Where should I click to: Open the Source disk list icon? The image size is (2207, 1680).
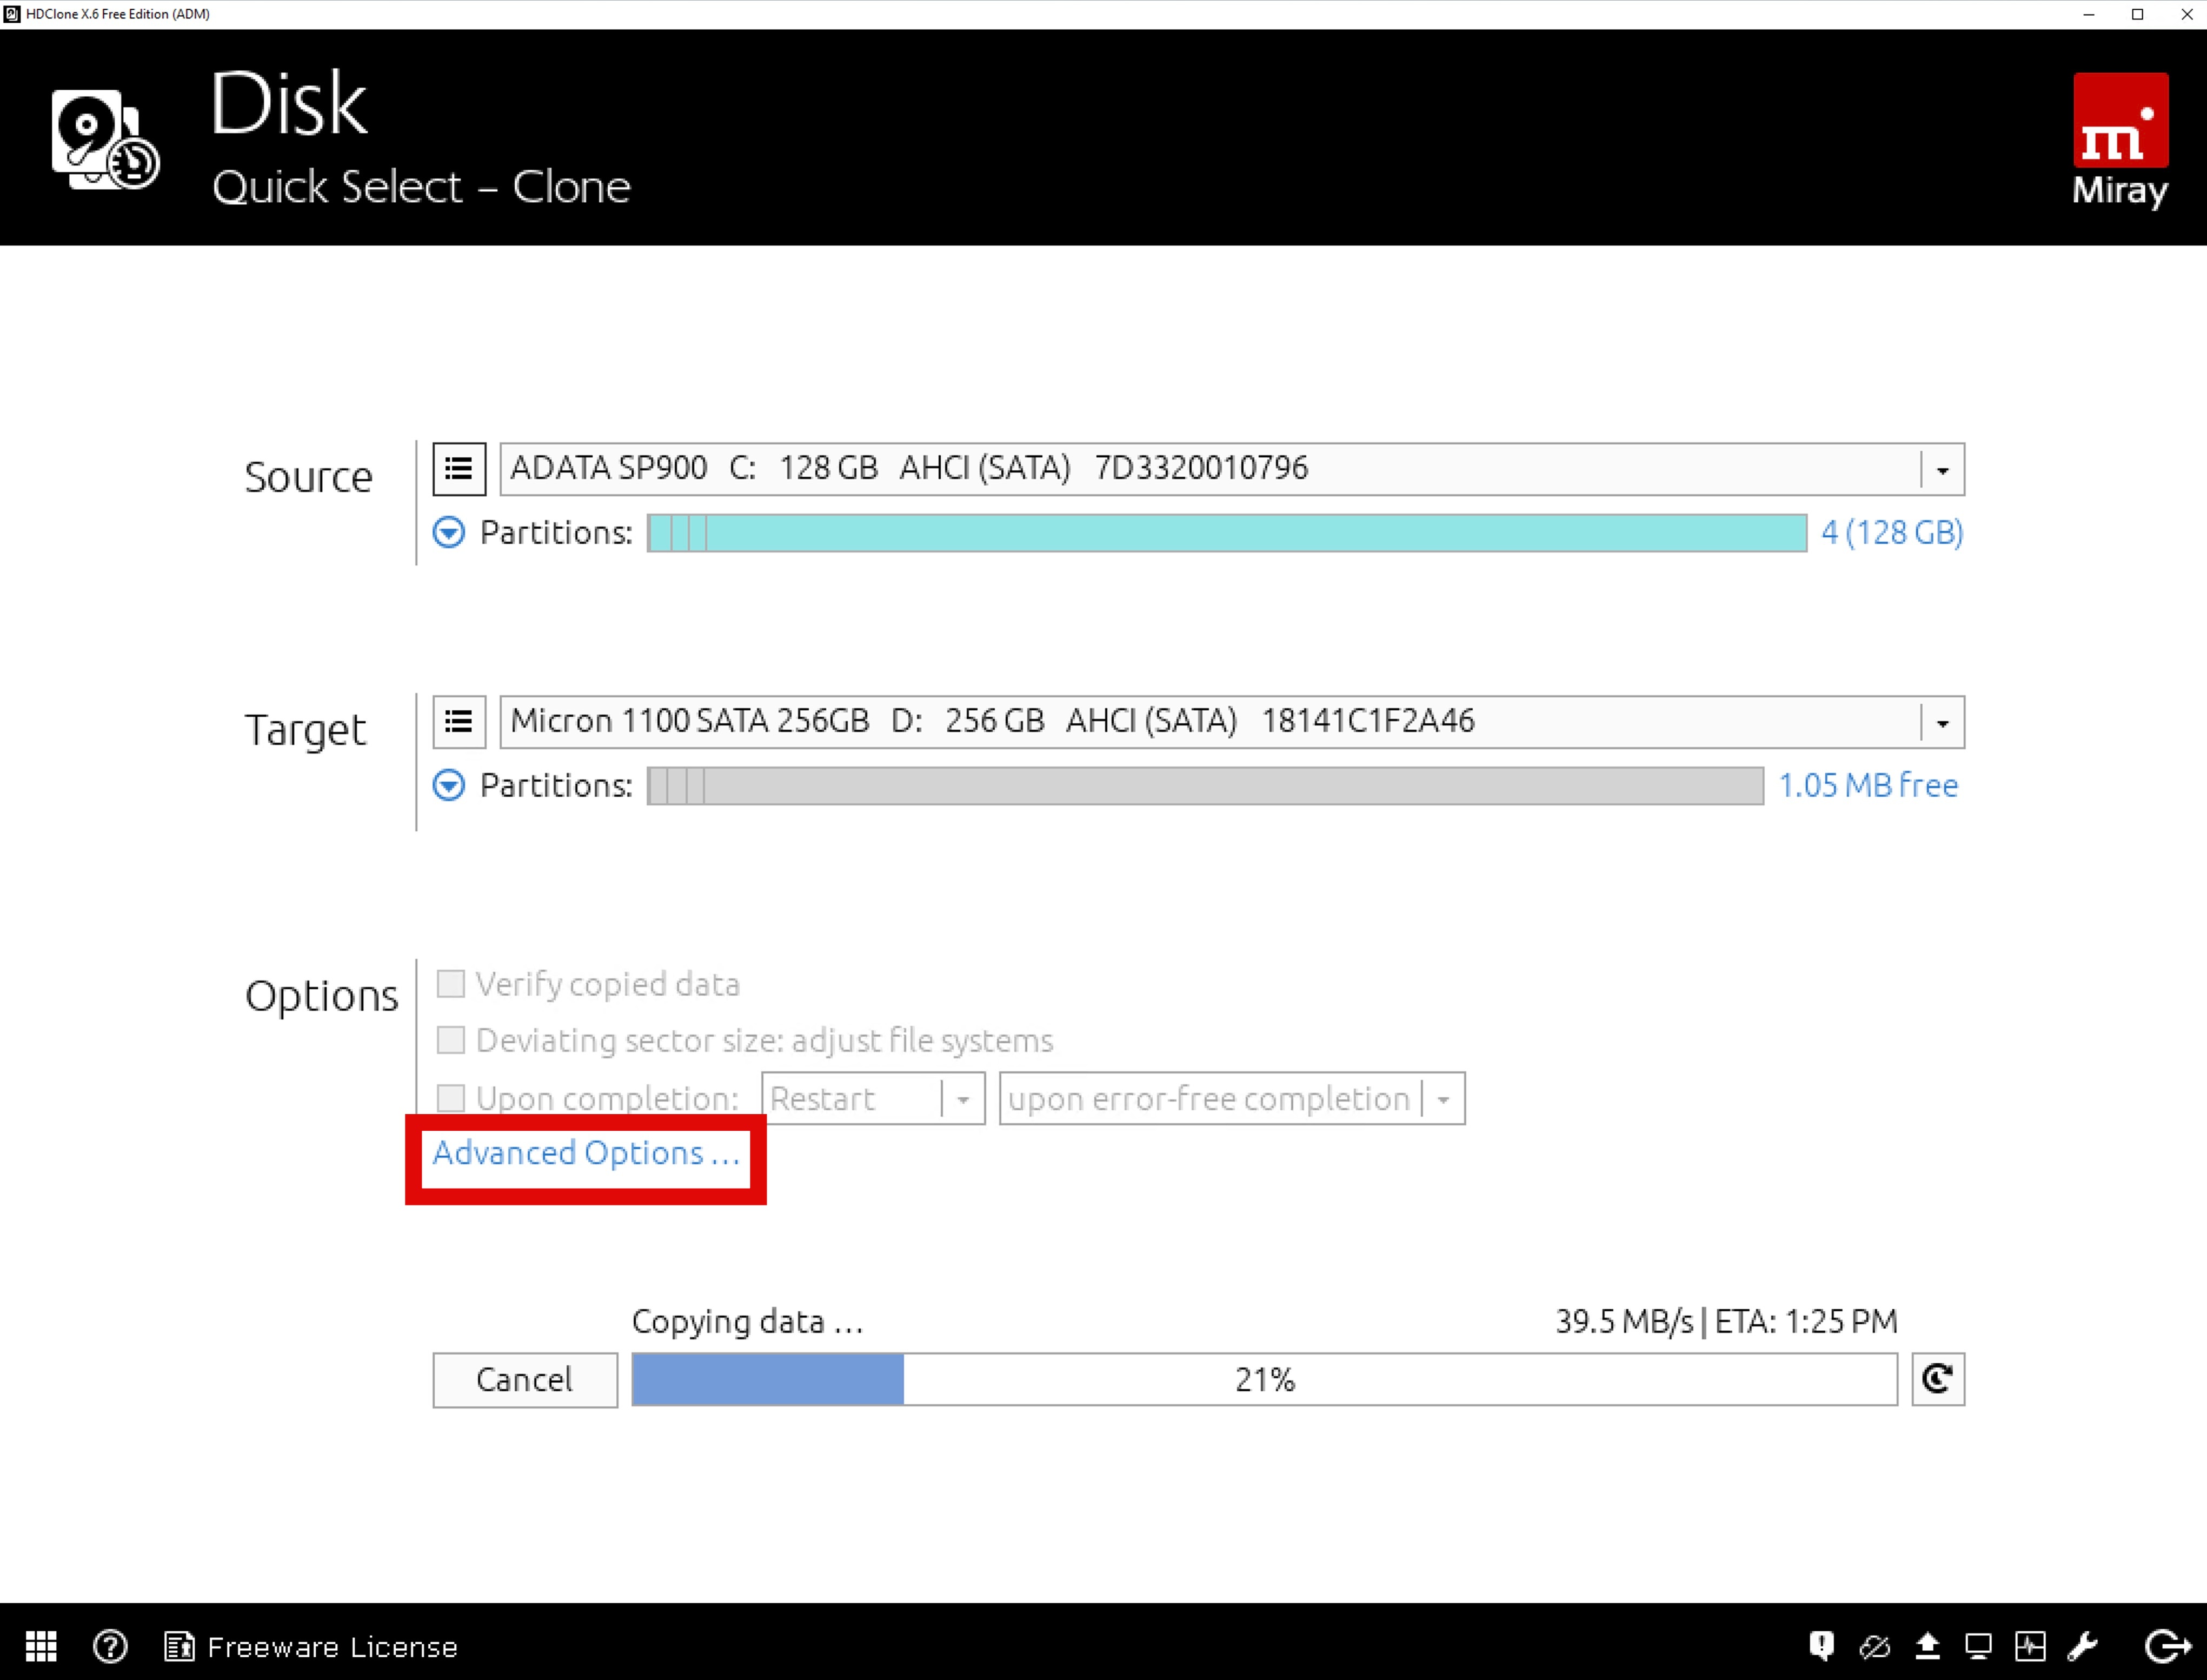coord(459,468)
